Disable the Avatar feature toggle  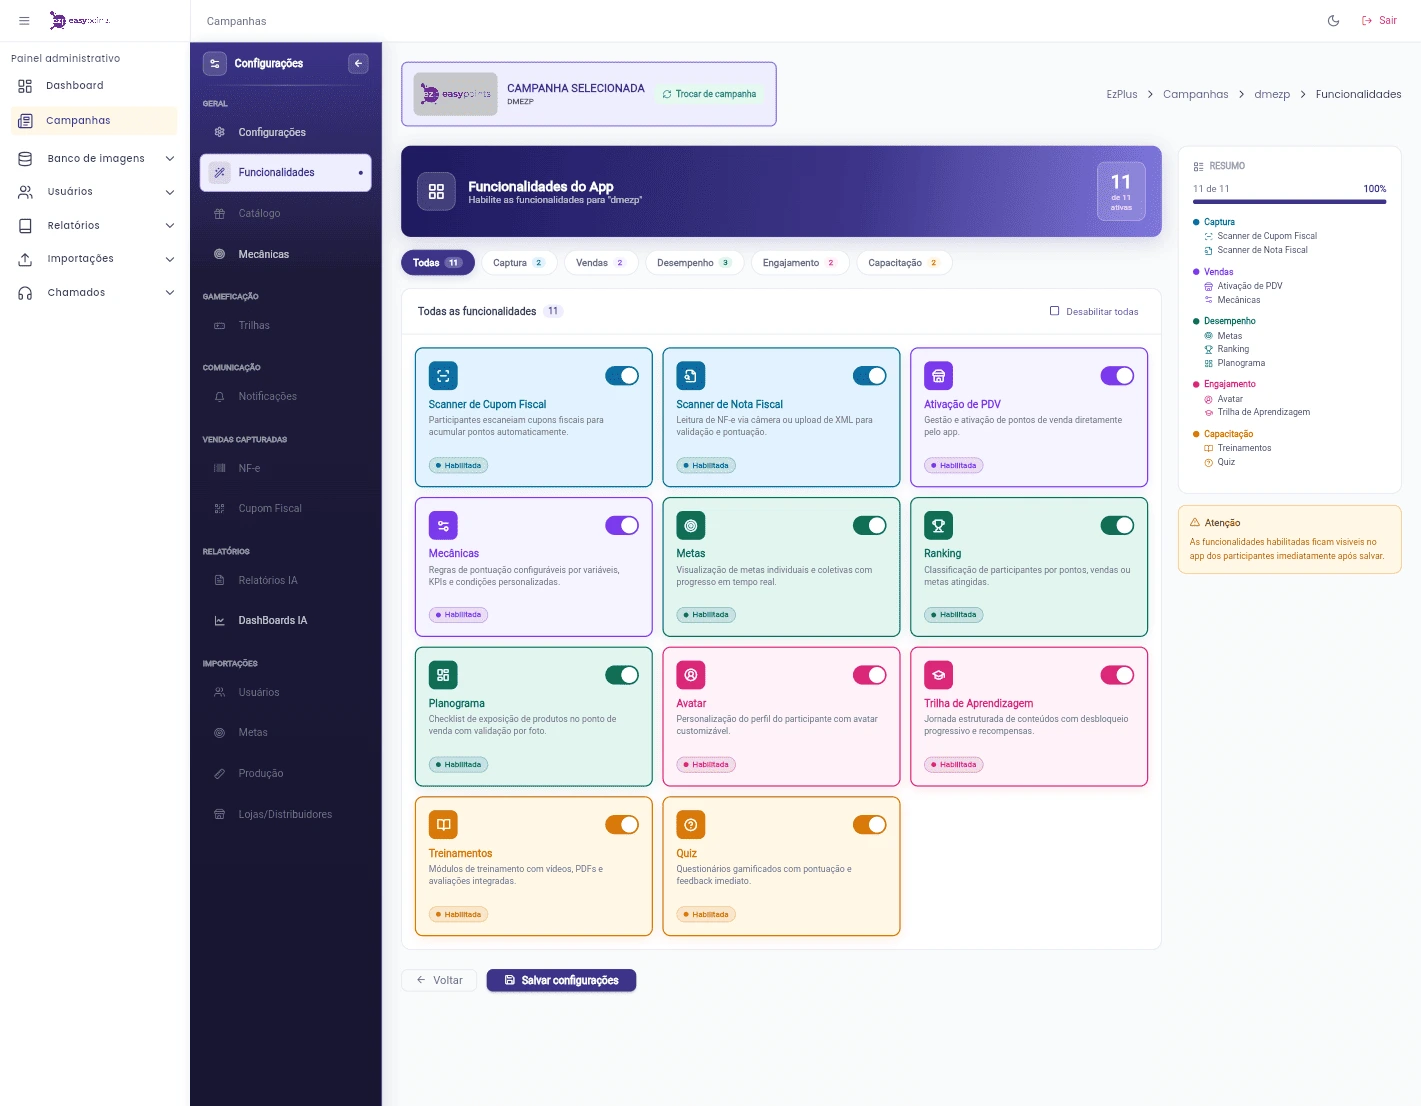[870, 674]
